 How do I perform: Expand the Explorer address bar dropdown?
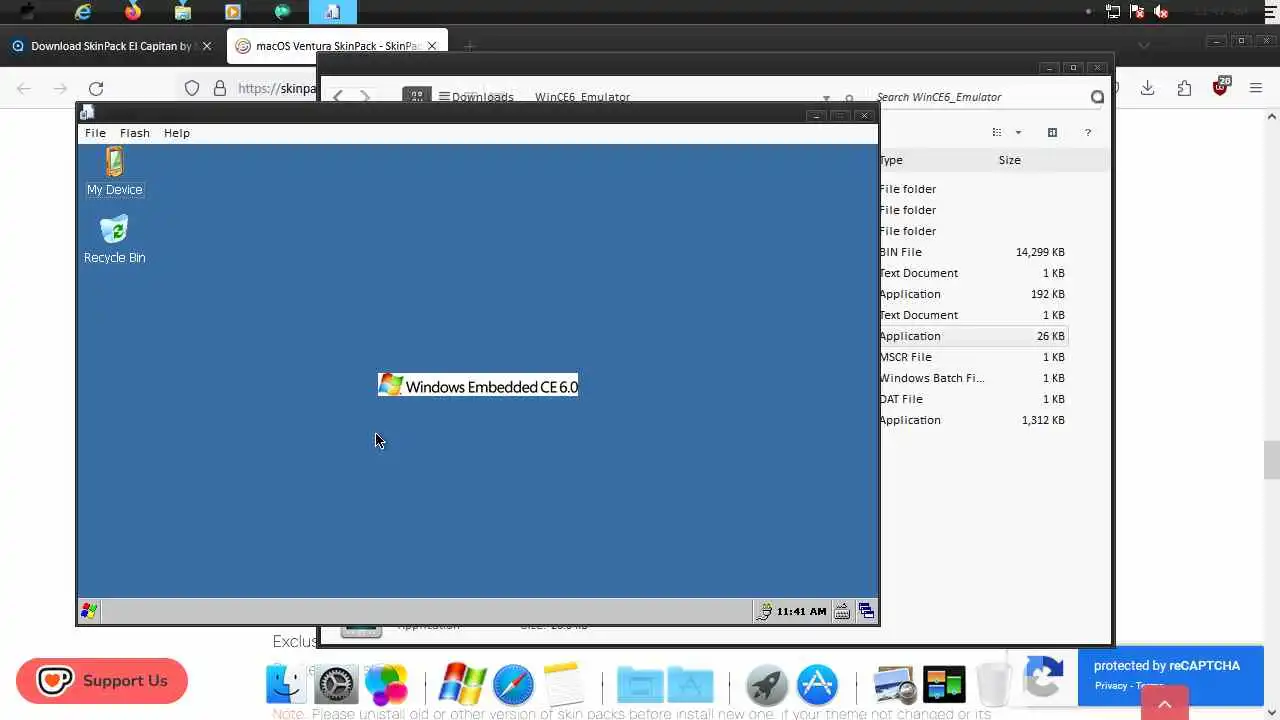tap(826, 98)
